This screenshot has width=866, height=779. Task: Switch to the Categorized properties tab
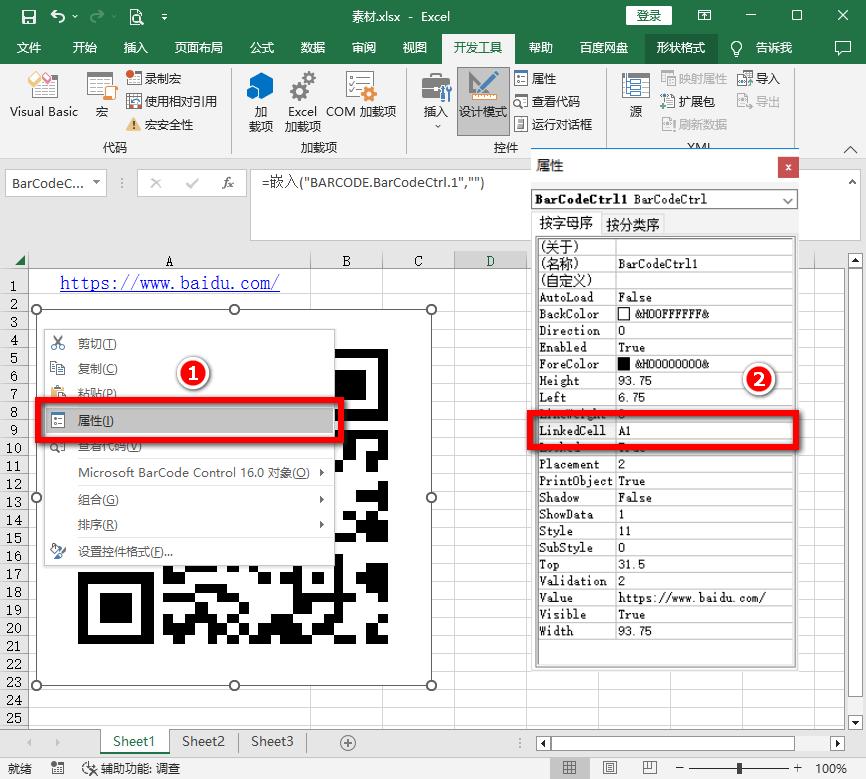(x=632, y=224)
